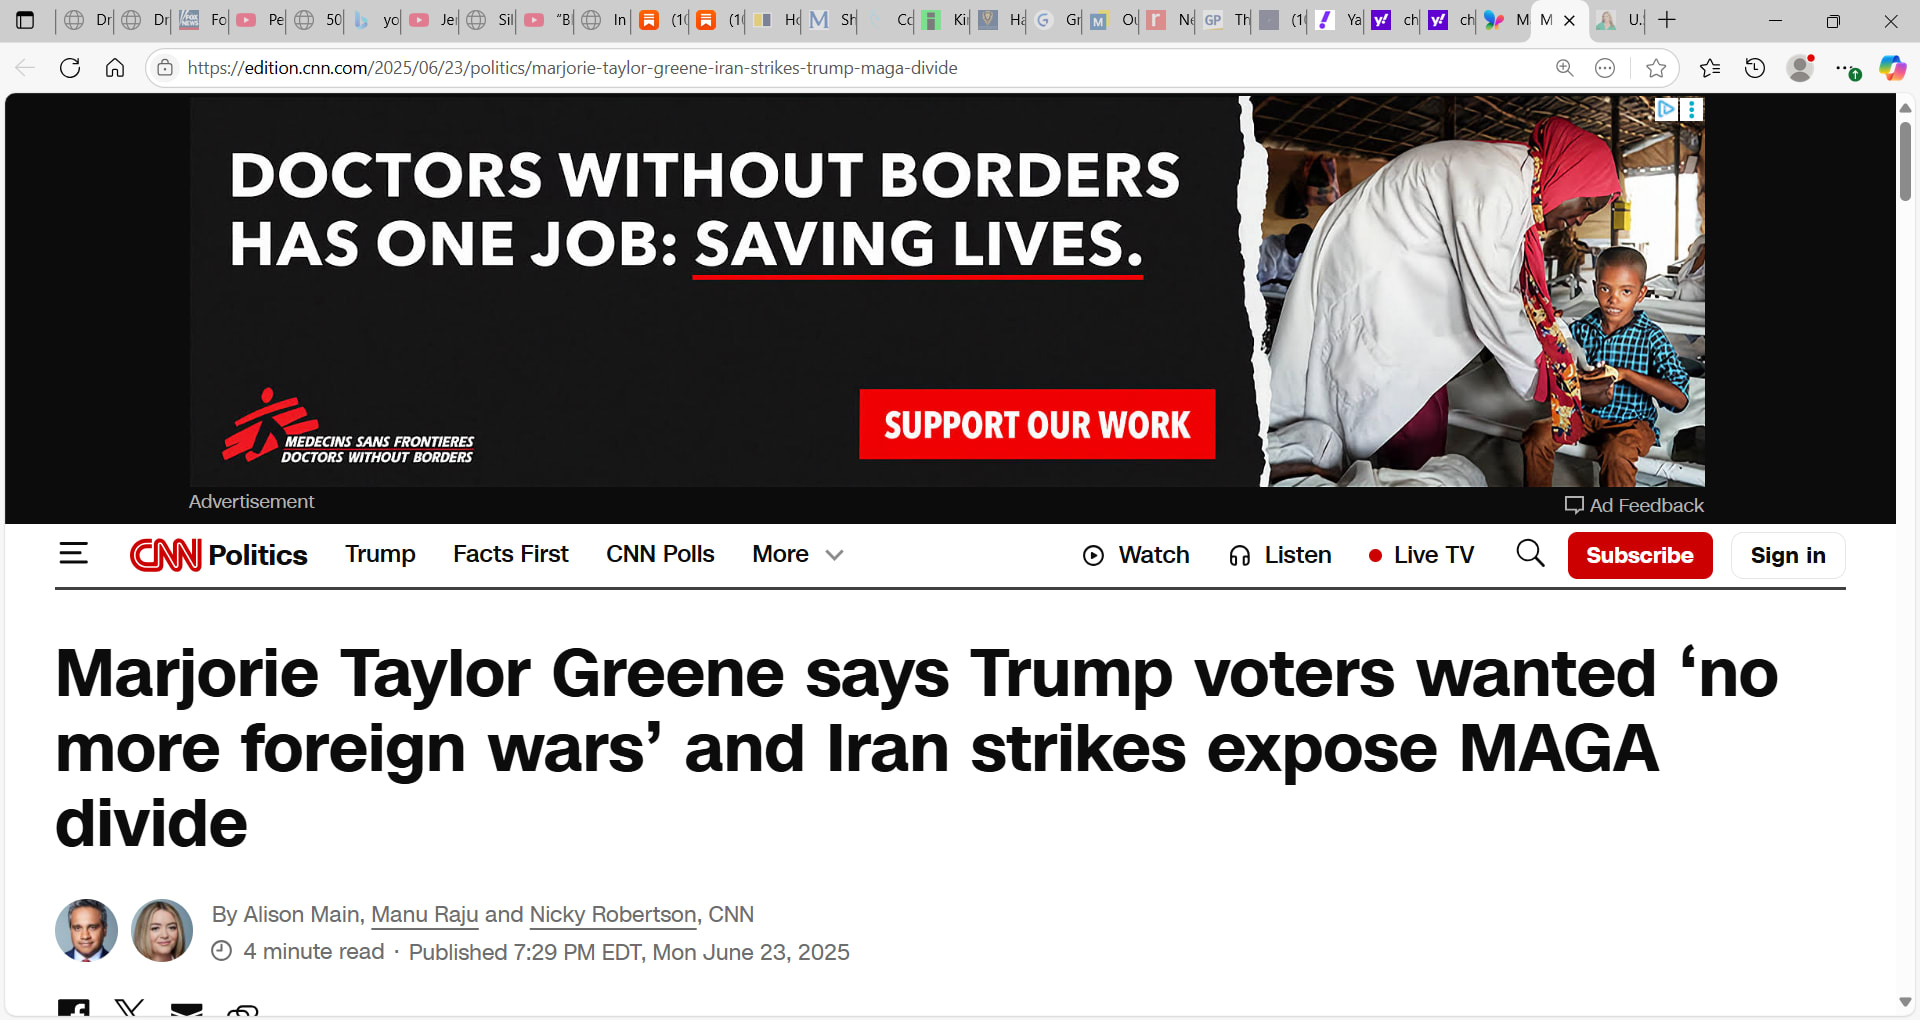Expand the More navigation dropdown
The height and width of the screenshot is (1020, 1920).
[x=798, y=554]
